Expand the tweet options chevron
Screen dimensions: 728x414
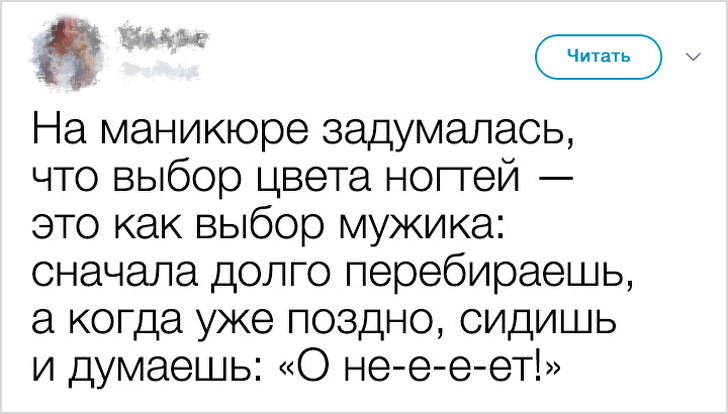pos(692,57)
